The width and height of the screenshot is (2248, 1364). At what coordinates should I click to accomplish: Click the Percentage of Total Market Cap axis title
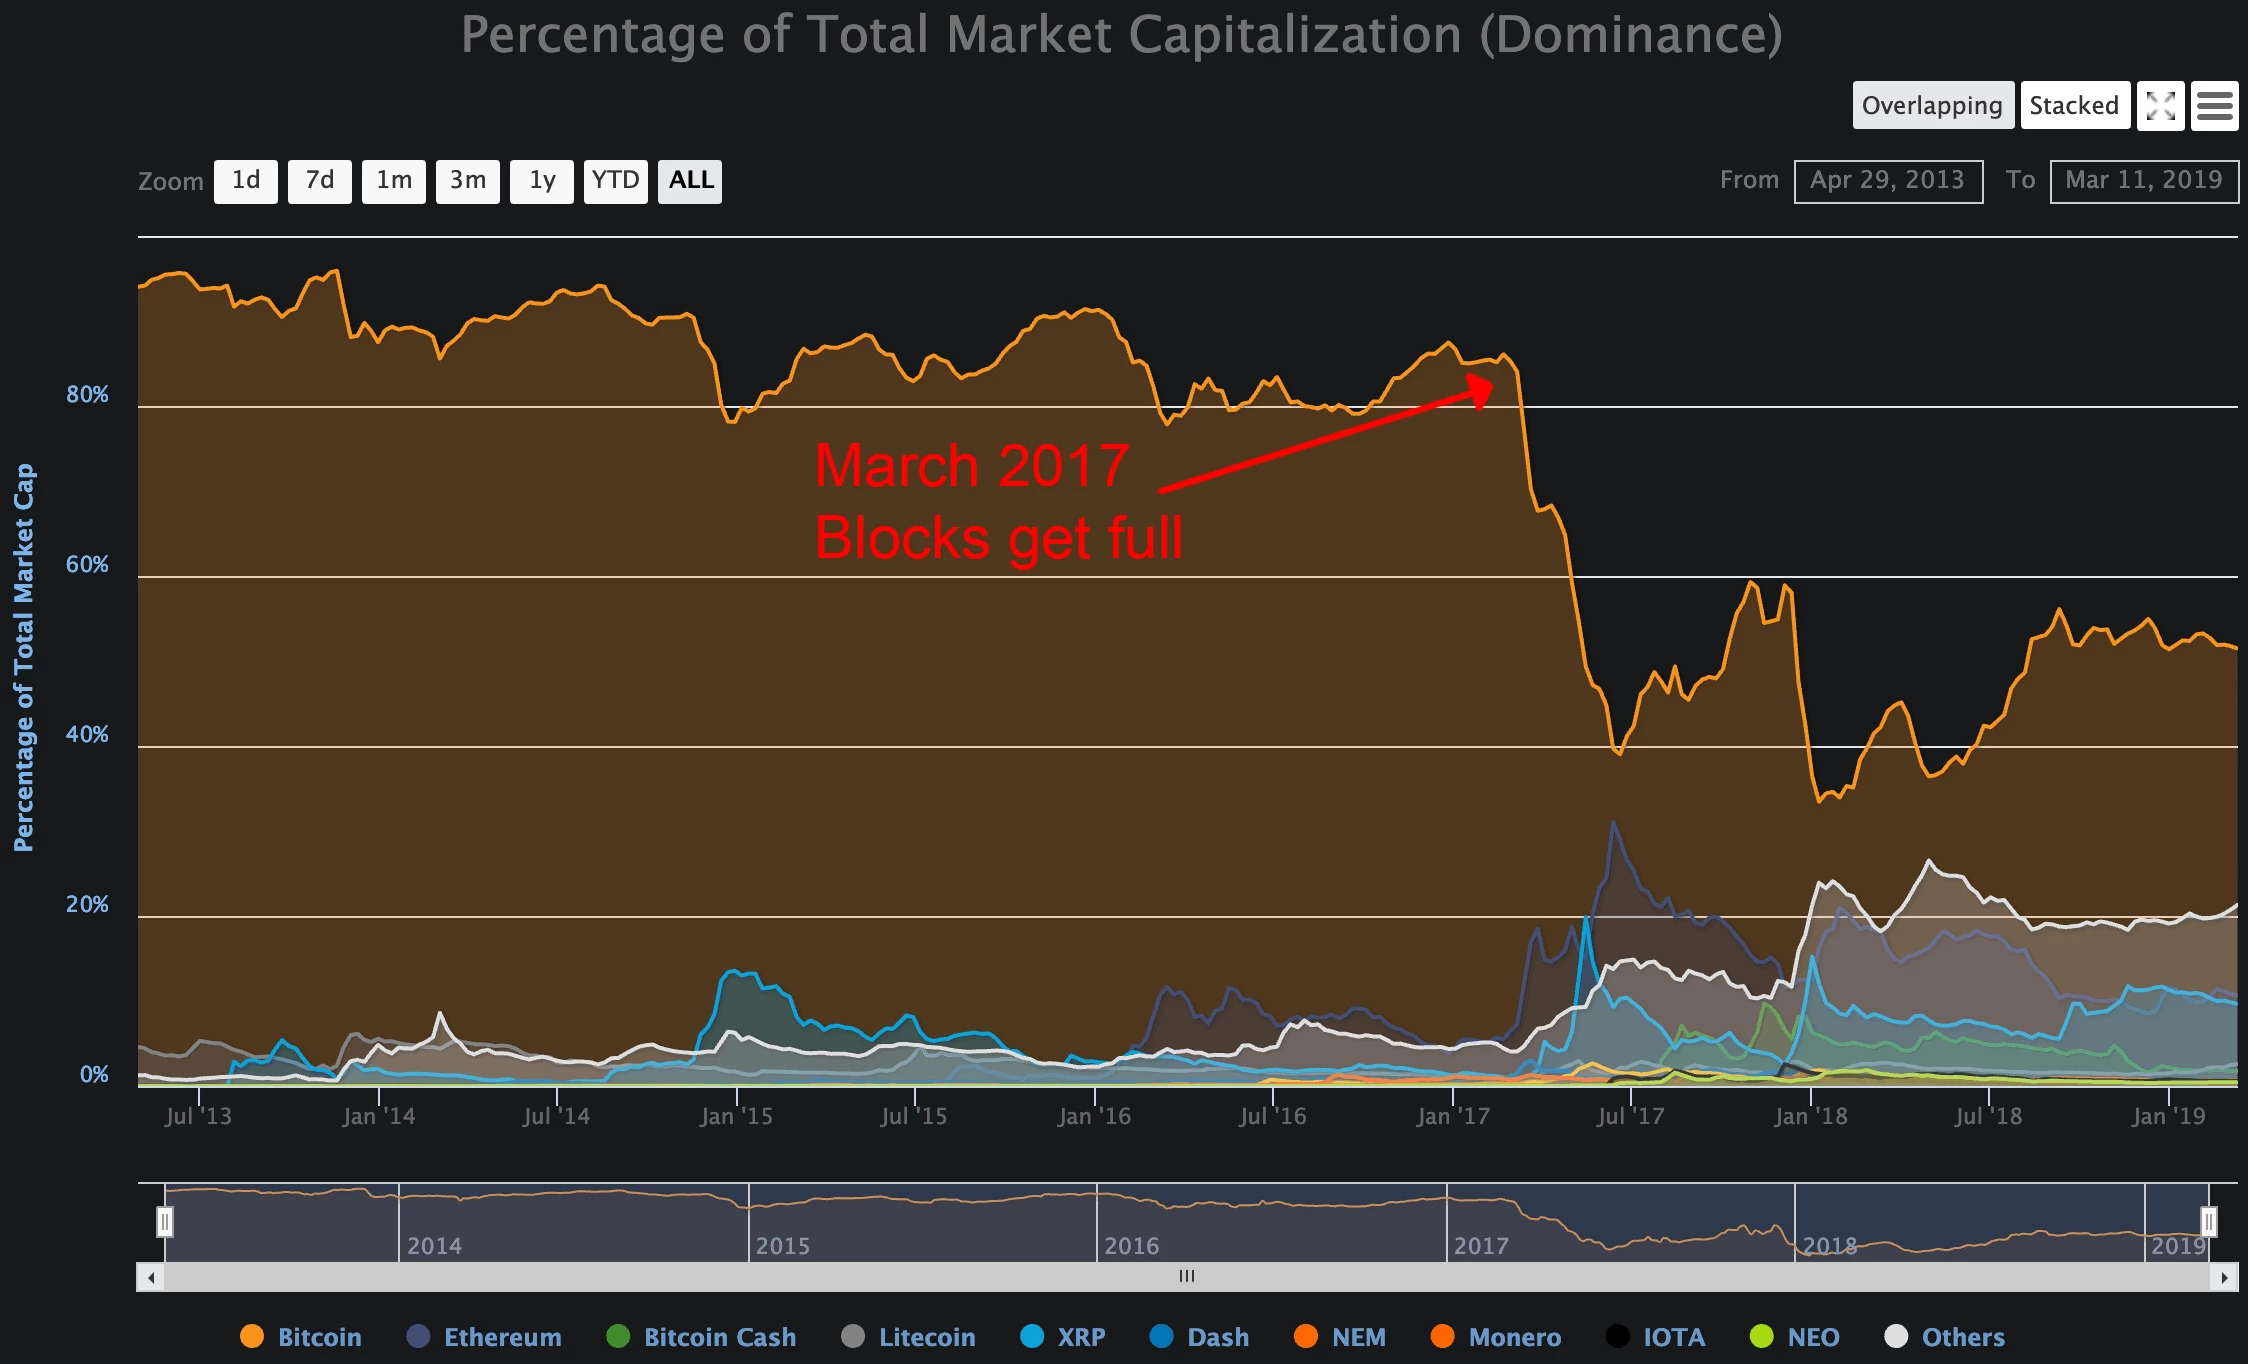[x=24, y=657]
